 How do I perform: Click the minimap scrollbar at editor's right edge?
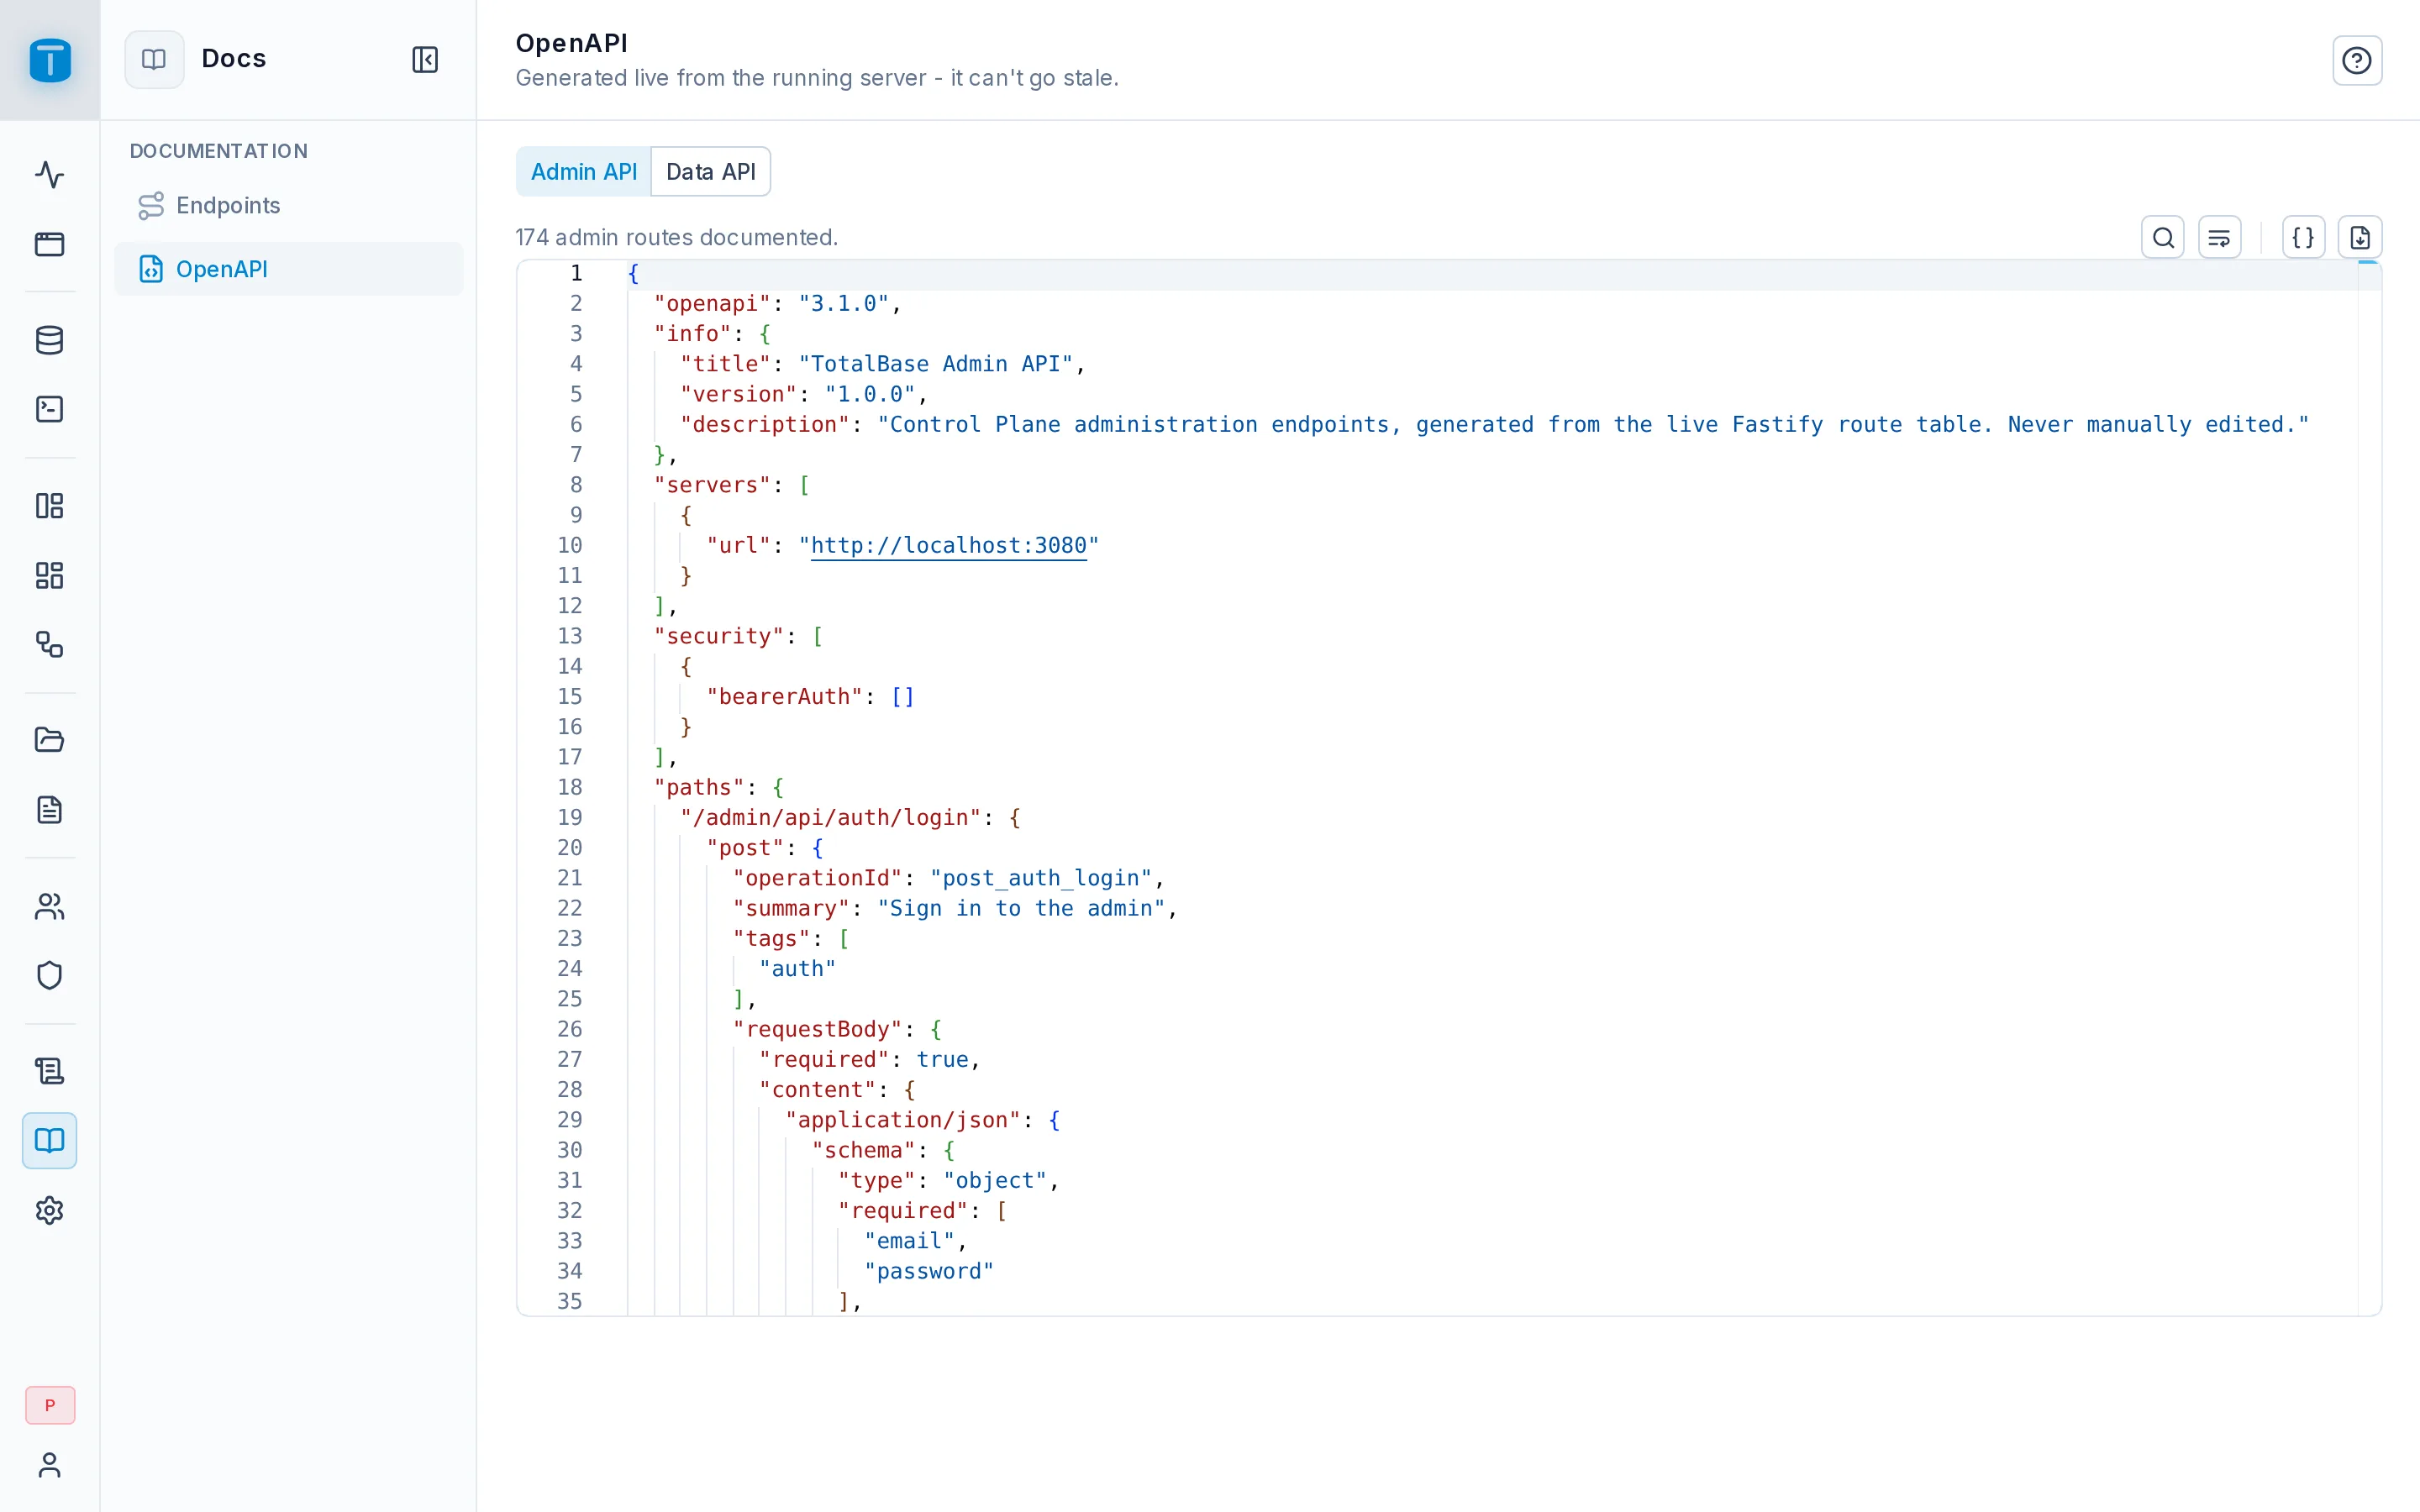[x=2368, y=787]
